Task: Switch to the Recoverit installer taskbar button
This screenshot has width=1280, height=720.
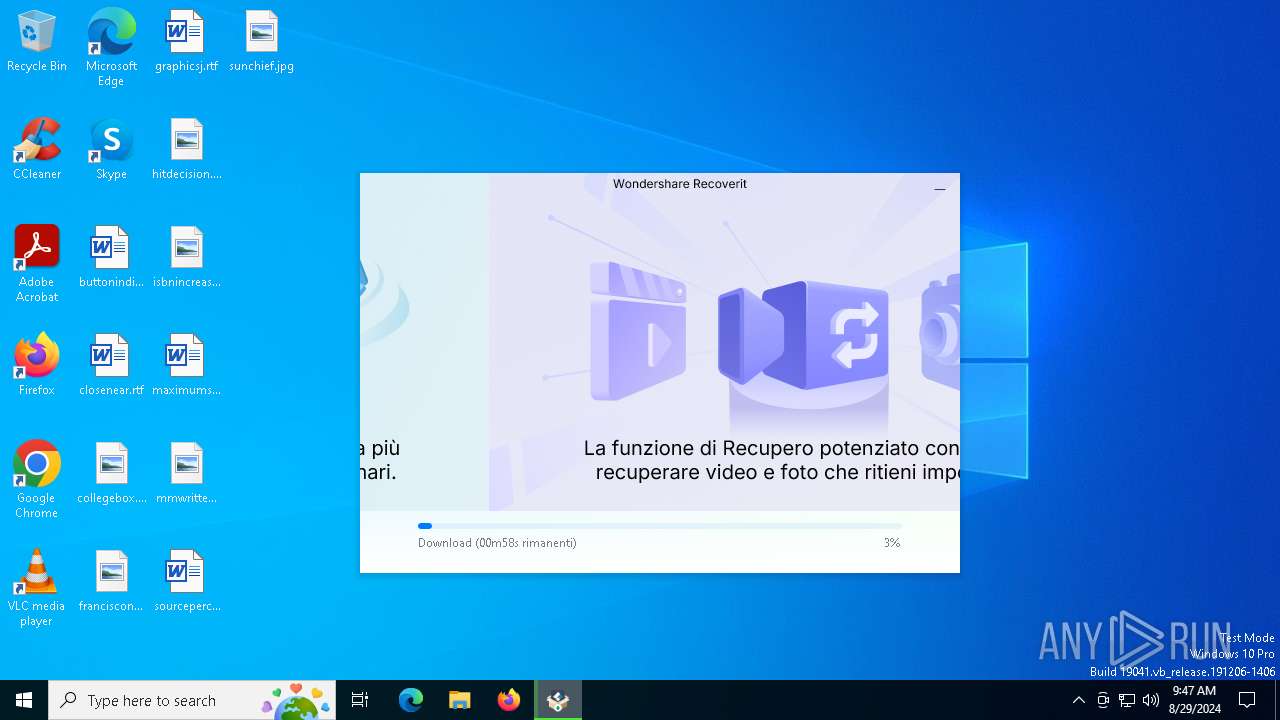Action: (x=558, y=700)
